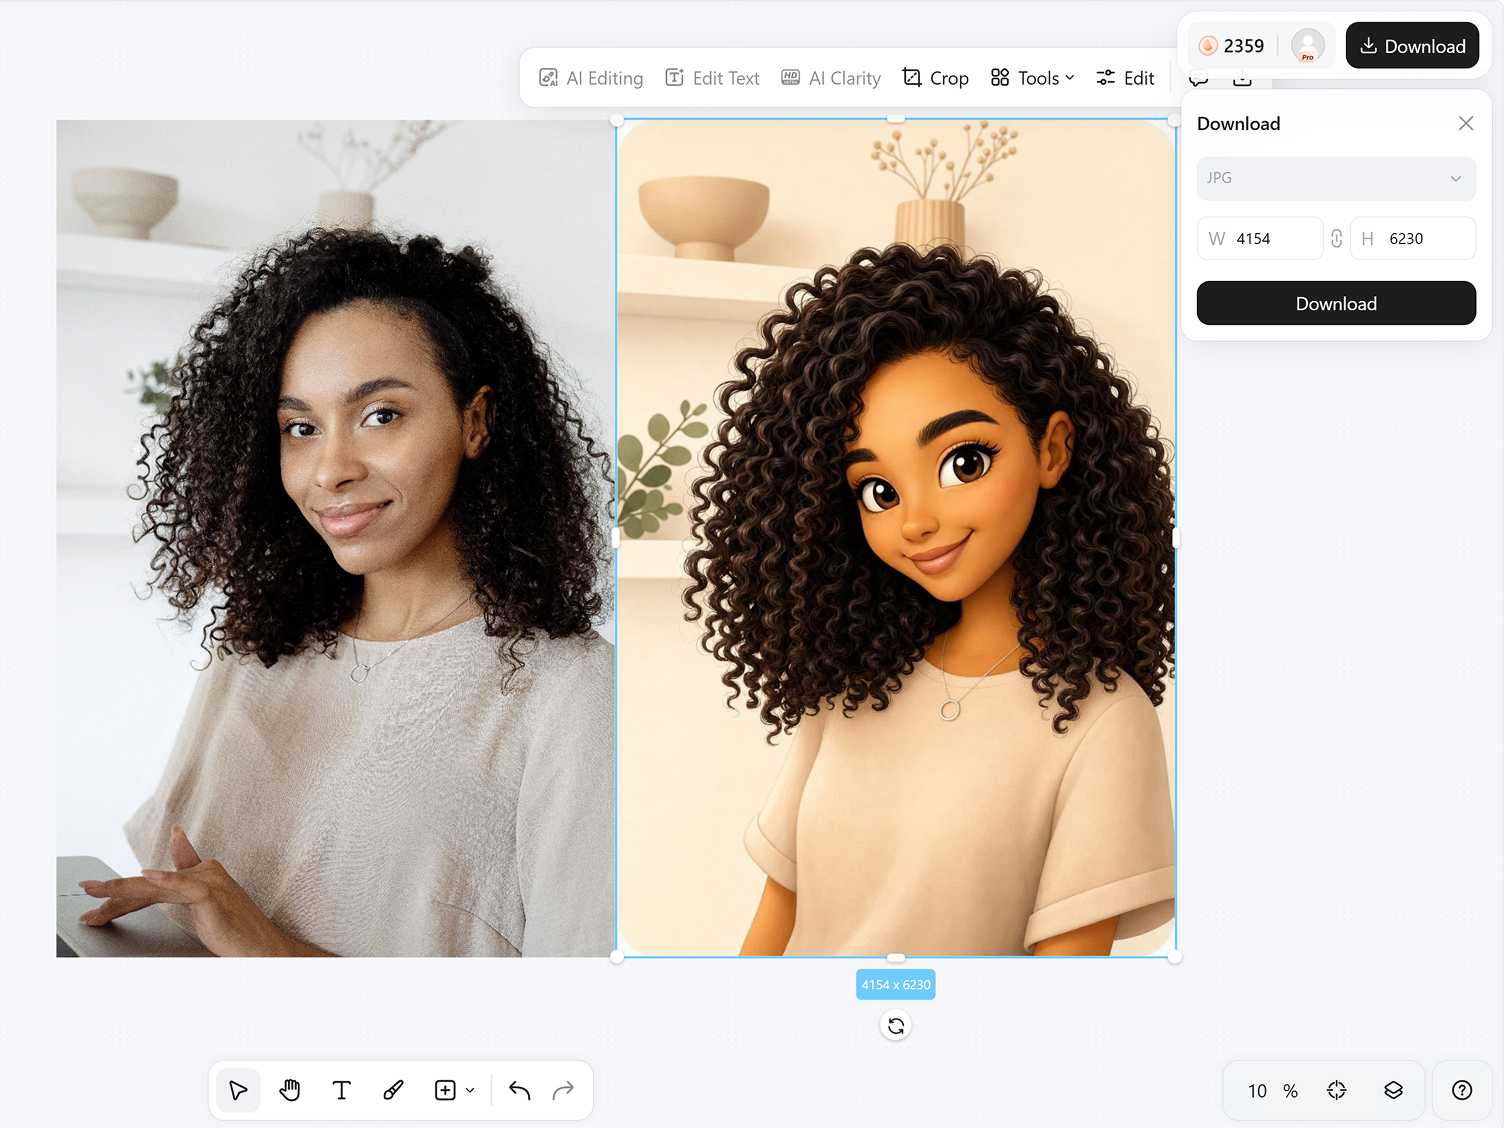Screen dimensions: 1504x1128
Task: Click the width field showing 4154
Action: point(1260,239)
